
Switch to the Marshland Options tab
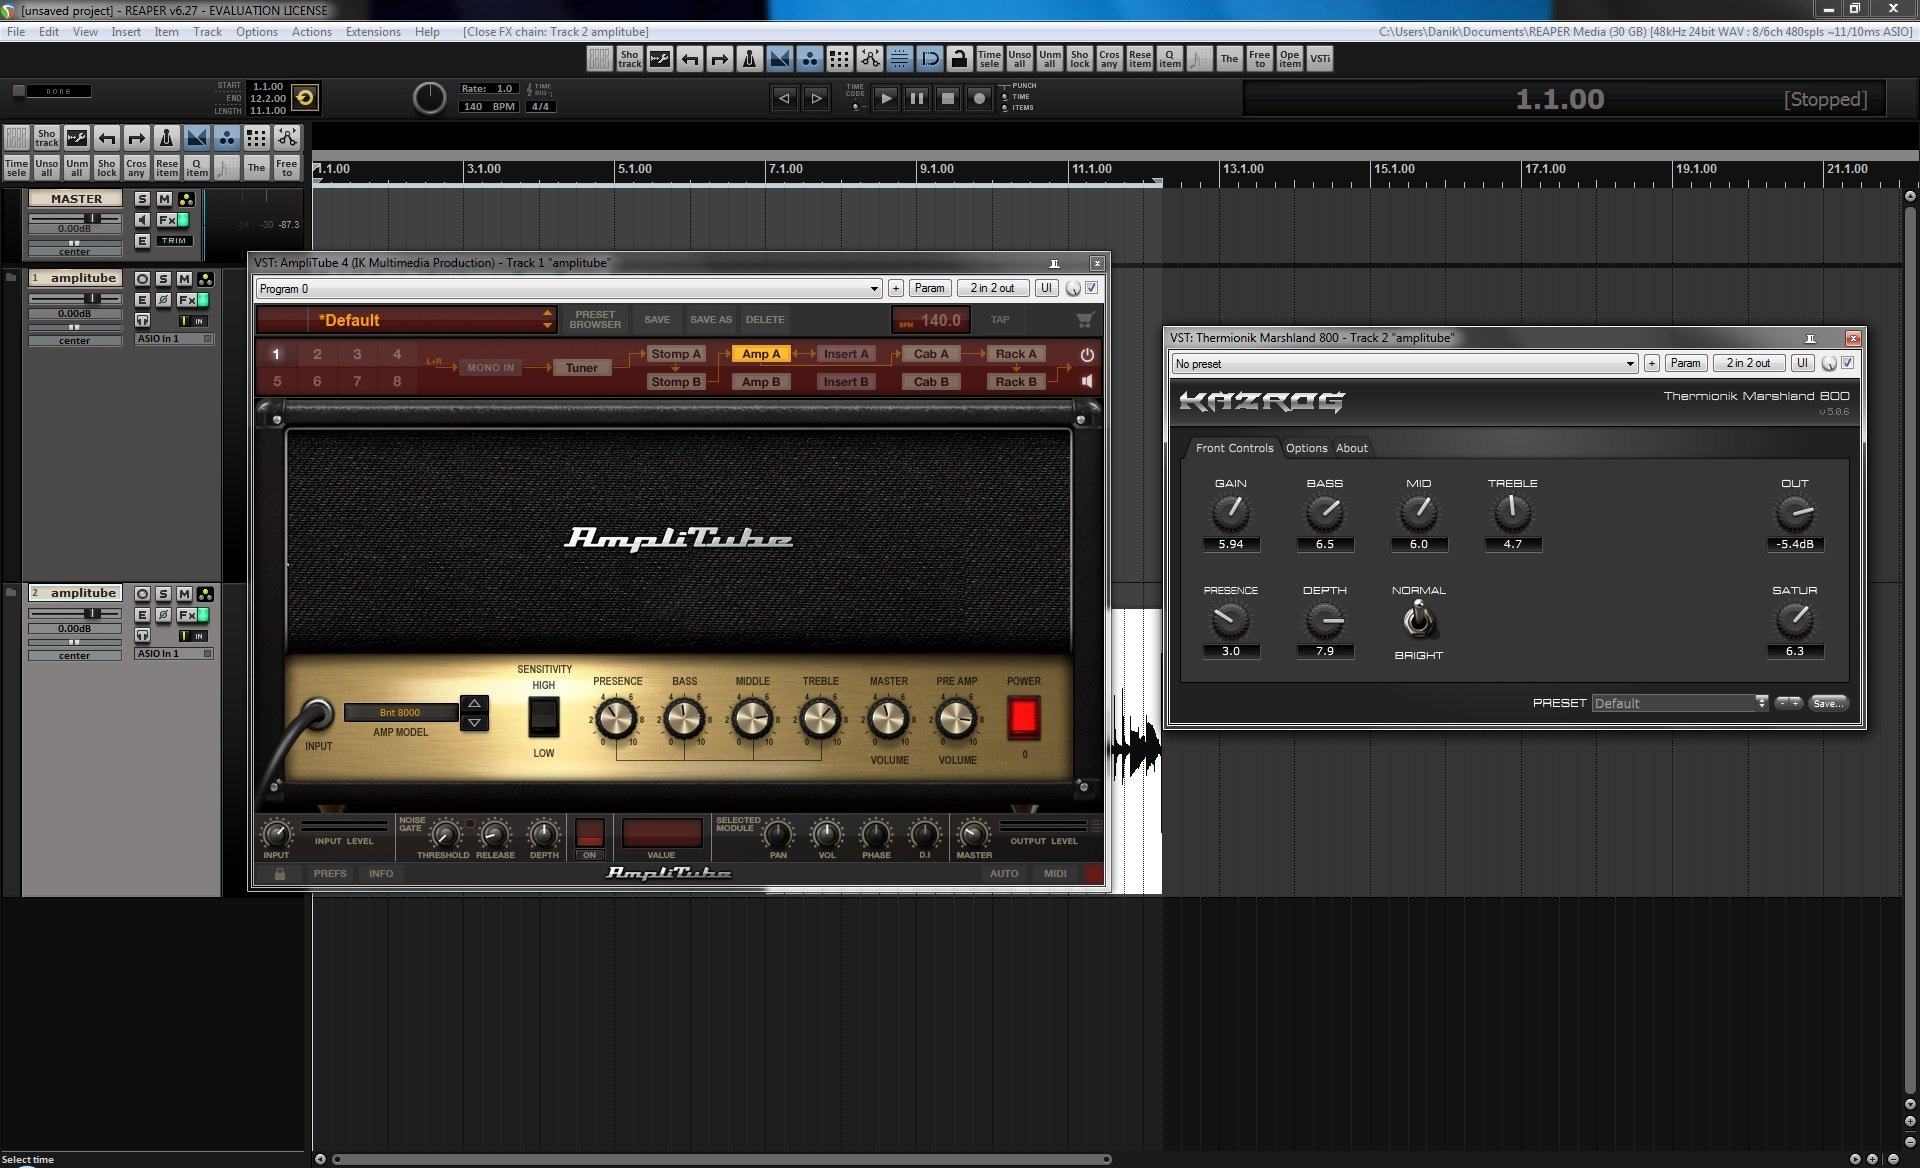click(x=1306, y=448)
